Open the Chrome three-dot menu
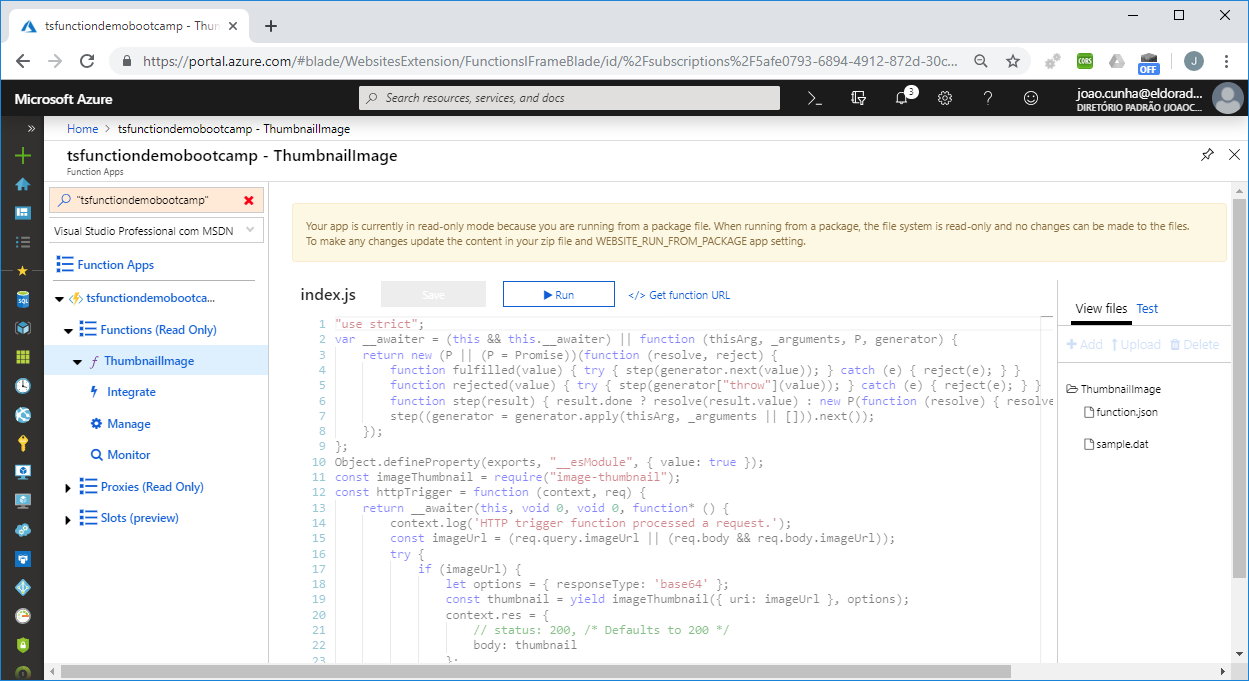Screen dimensions: 1249x681 click(1226, 61)
